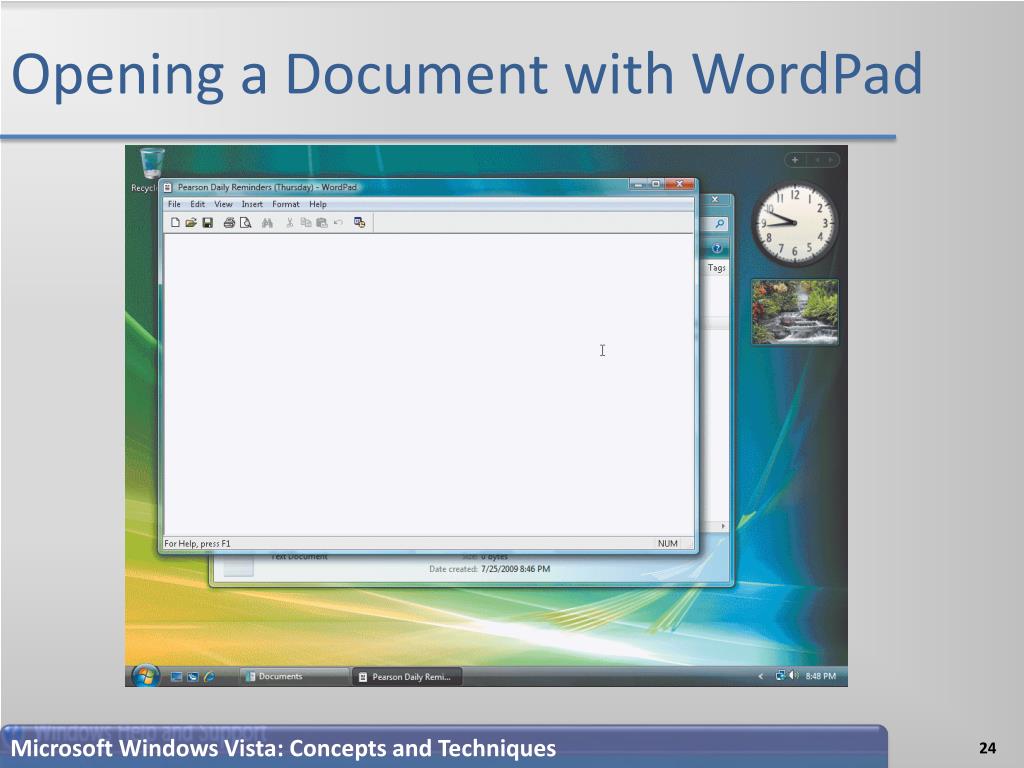
Task: Click the 8:48 PM taskbar clock
Action: point(820,676)
